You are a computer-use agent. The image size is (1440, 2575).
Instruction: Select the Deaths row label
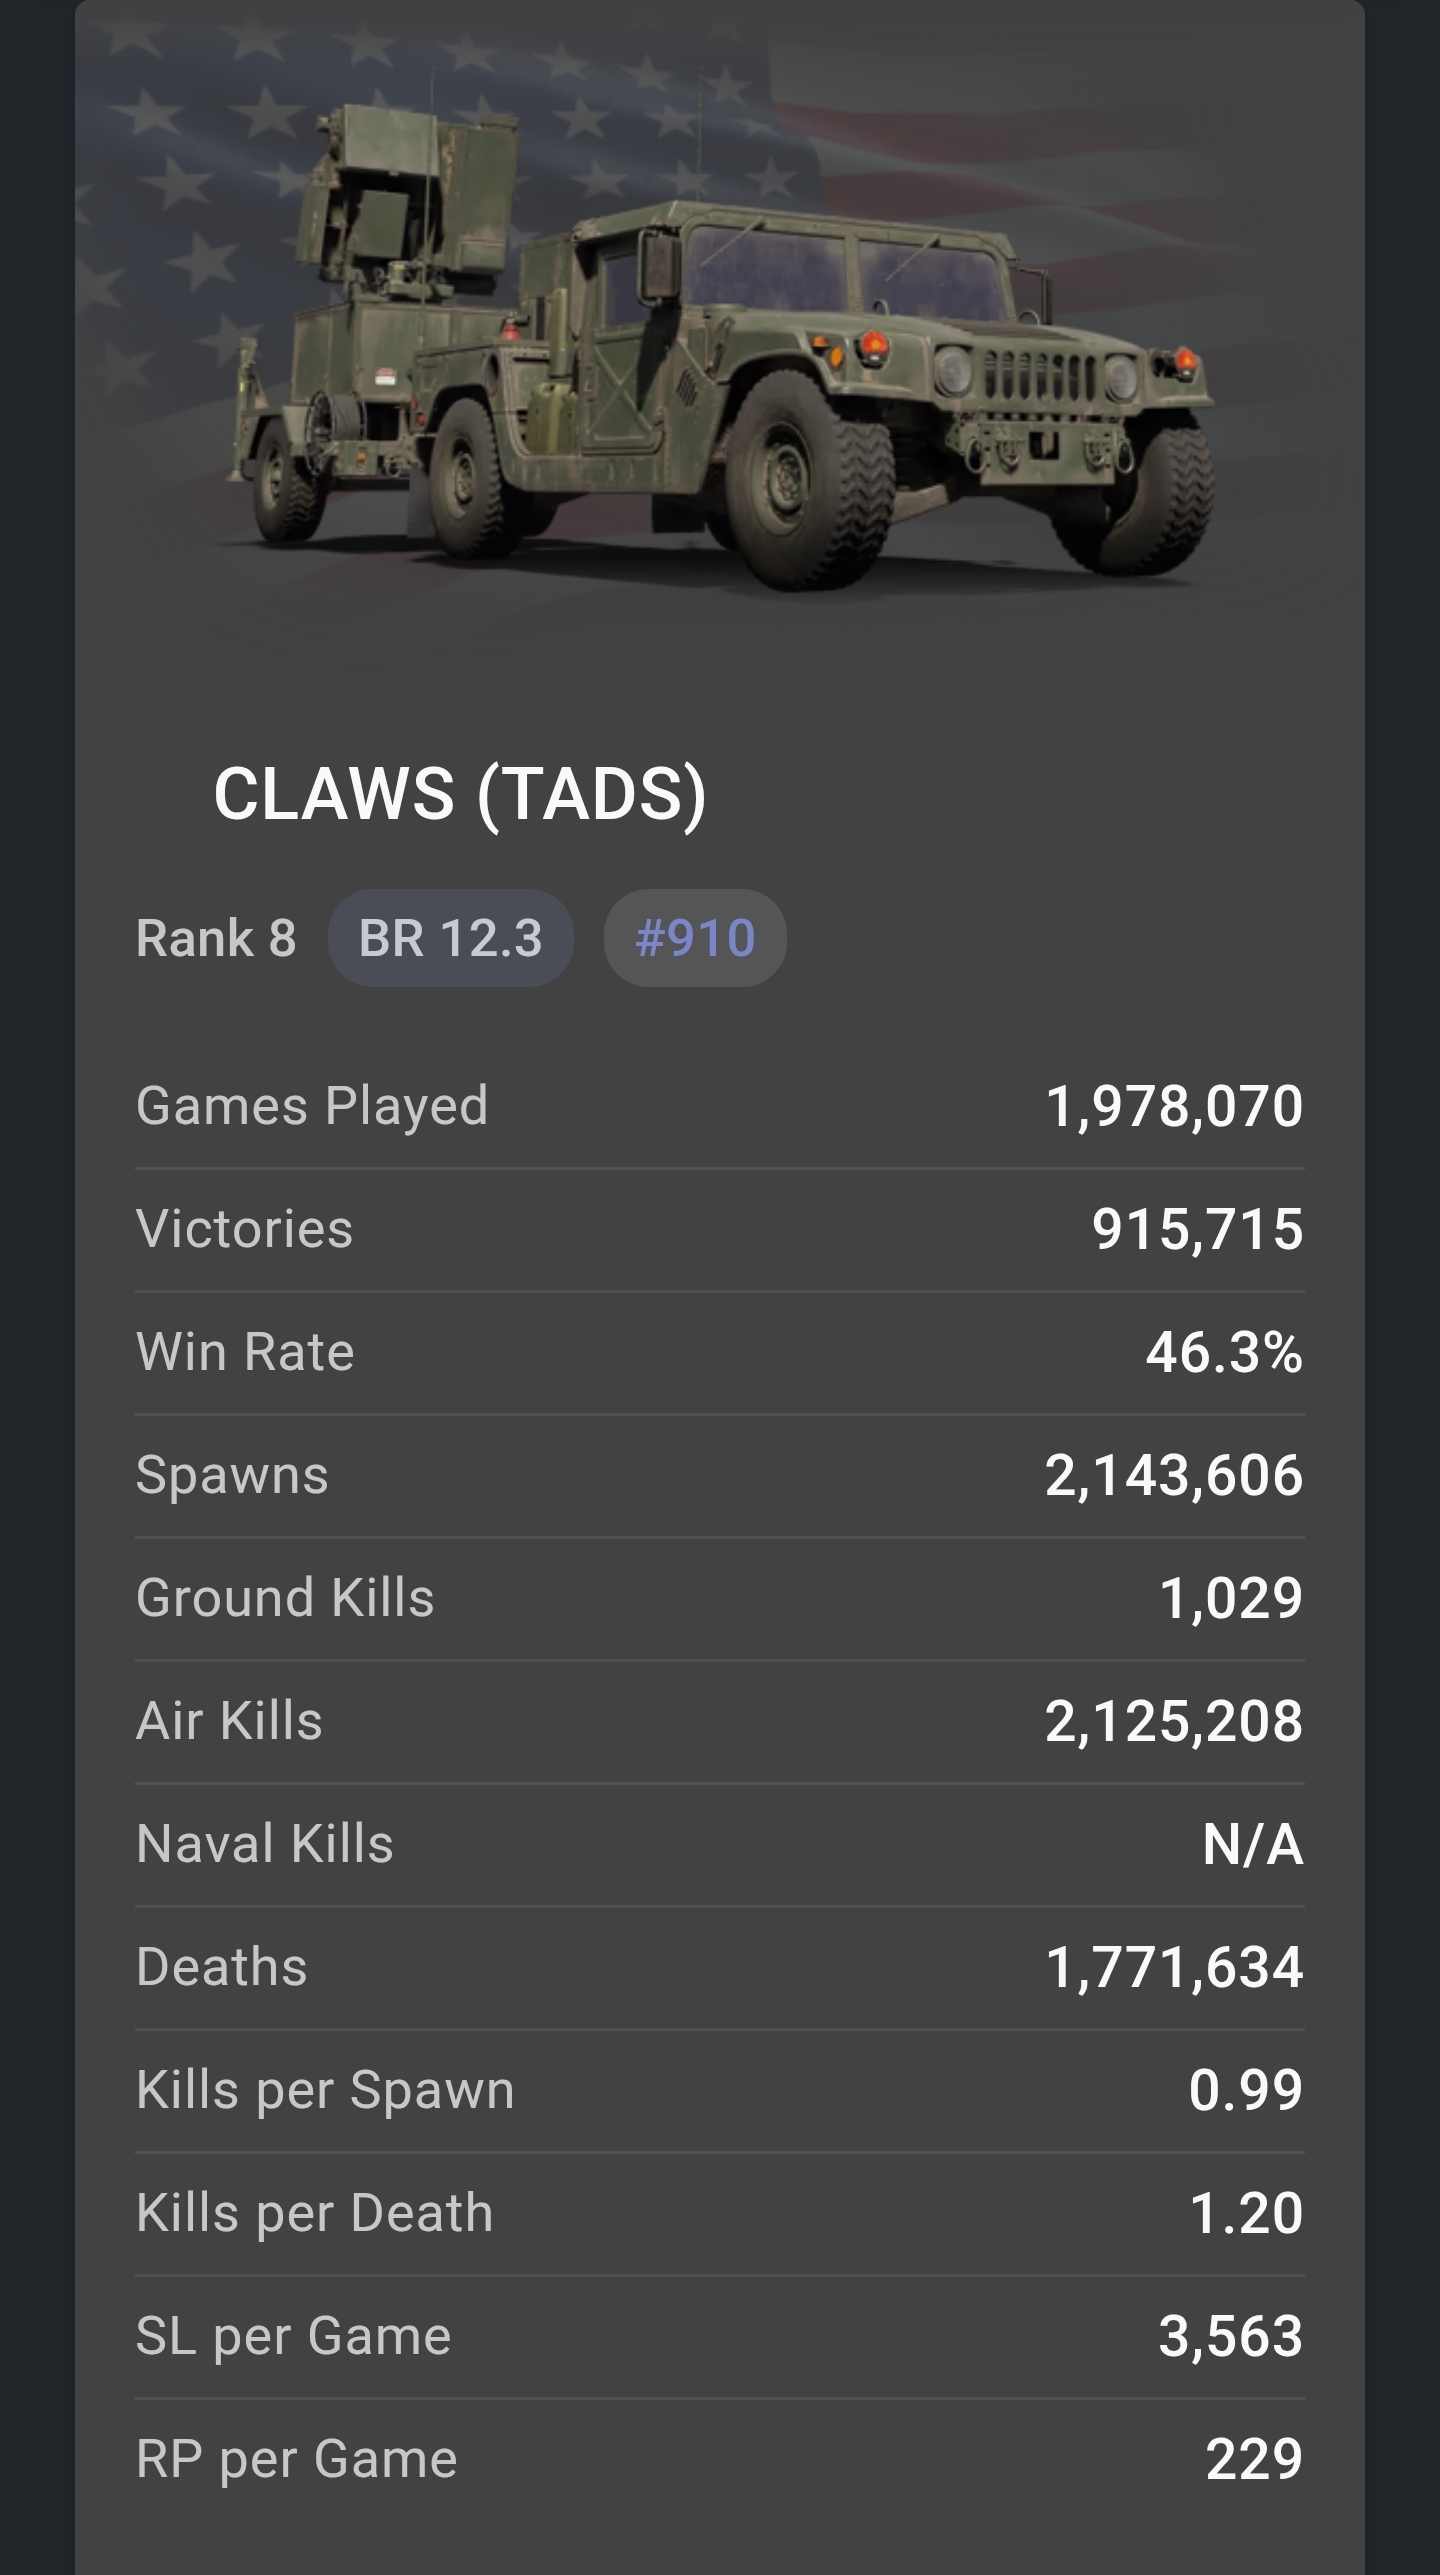pyautogui.click(x=222, y=1967)
